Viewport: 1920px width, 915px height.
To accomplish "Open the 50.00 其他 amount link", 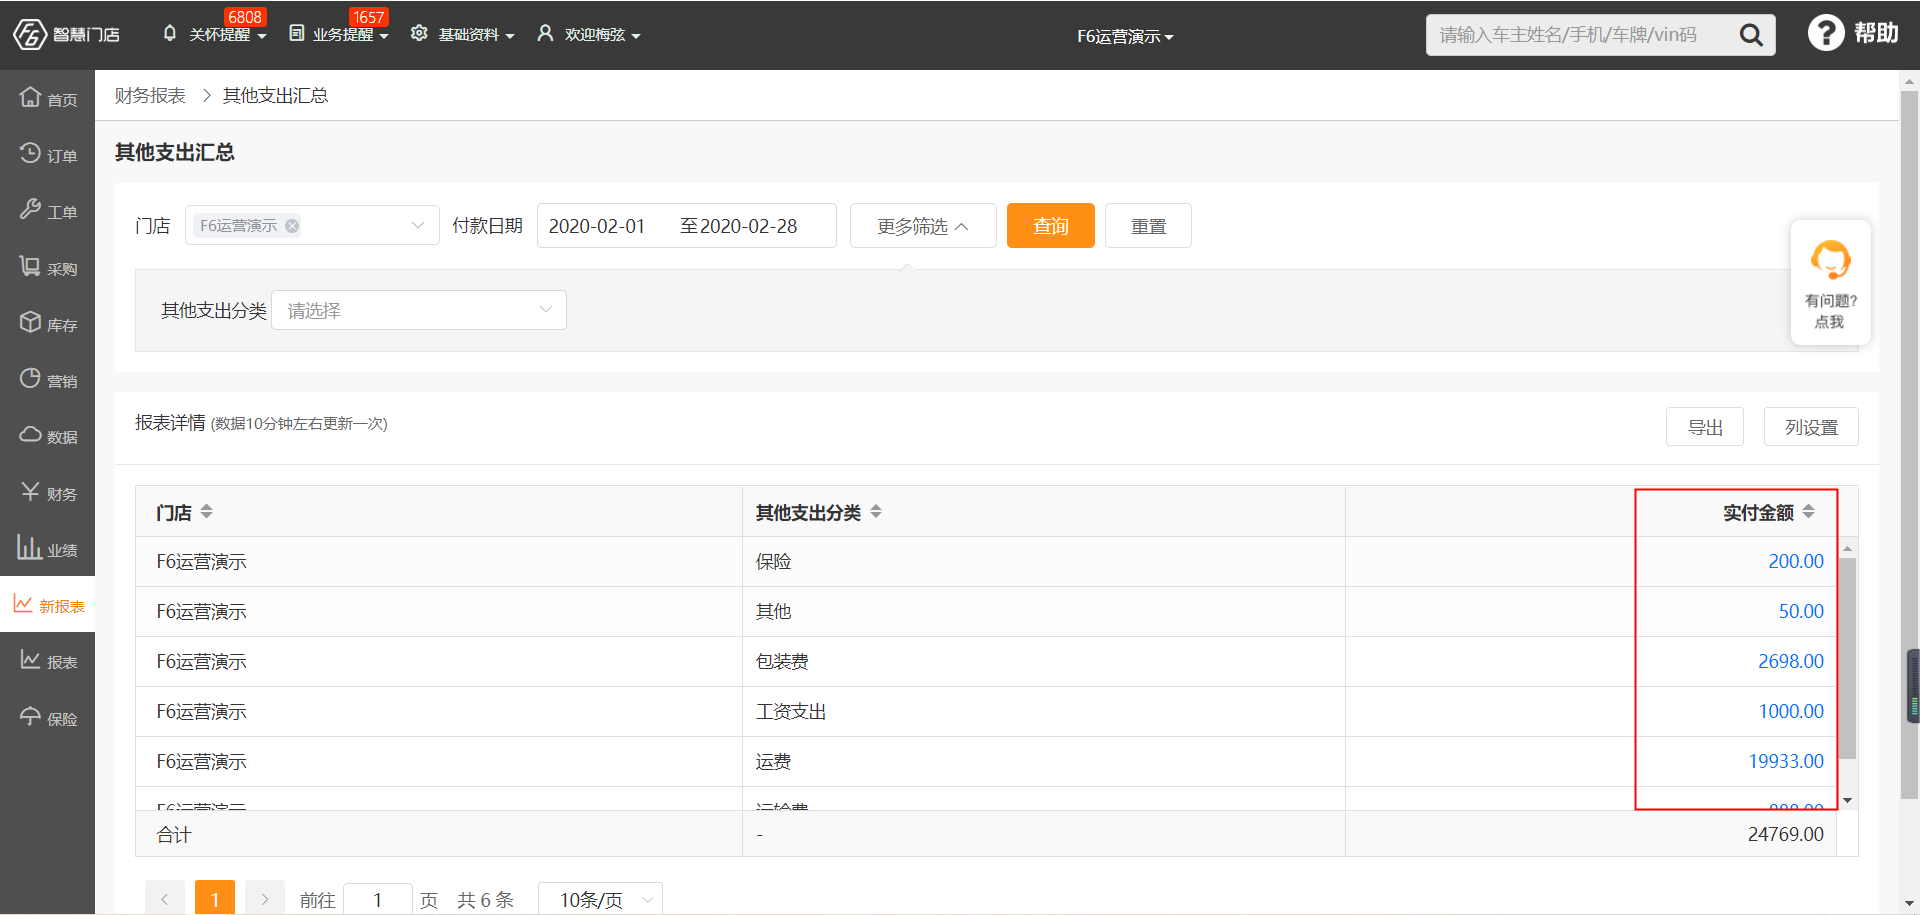I will click(1801, 611).
